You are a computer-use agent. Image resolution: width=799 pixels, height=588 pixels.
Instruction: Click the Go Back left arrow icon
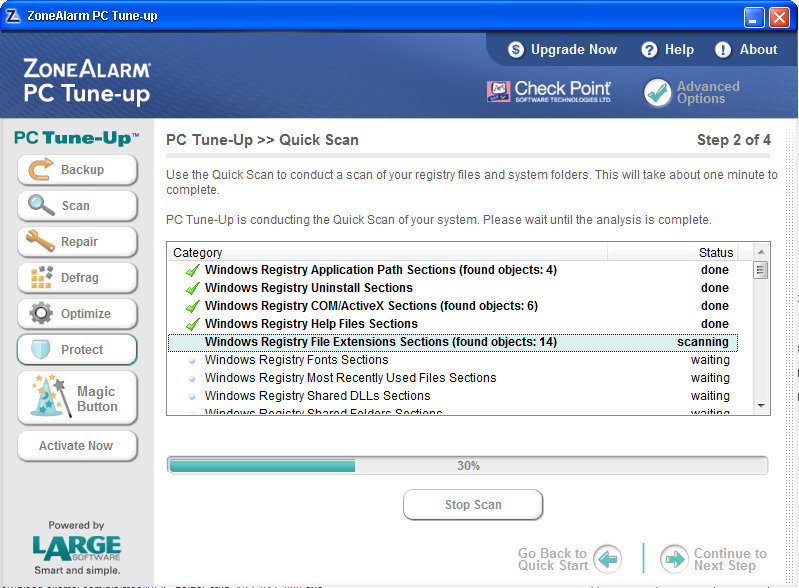click(x=608, y=559)
